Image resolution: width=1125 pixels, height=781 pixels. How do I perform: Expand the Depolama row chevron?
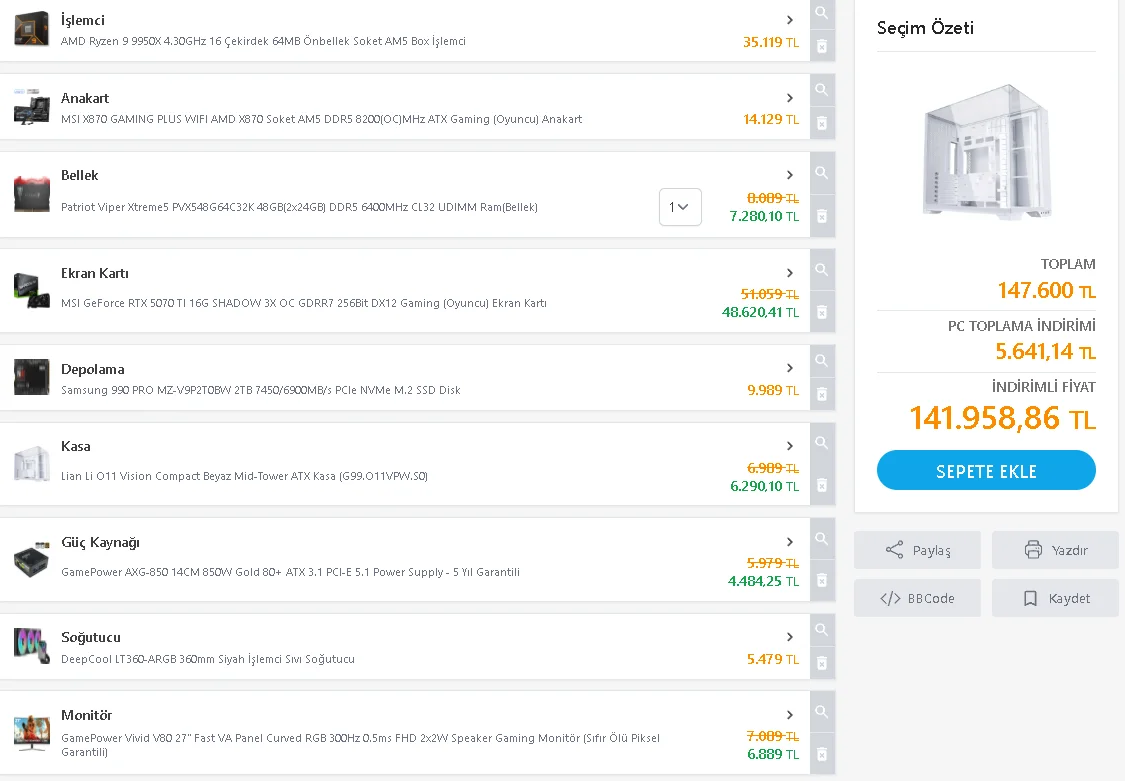tap(790, 368)
